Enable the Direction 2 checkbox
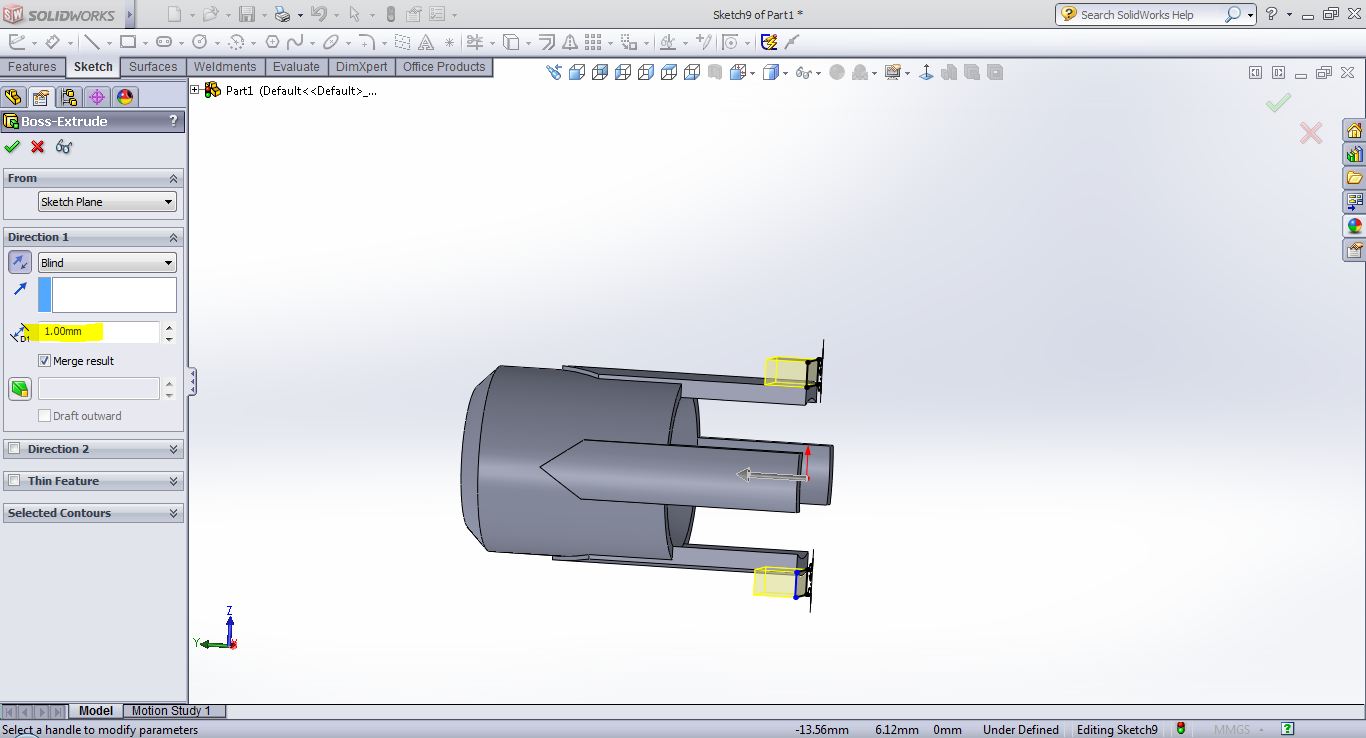The image size is (1366, 738). pyautogui.click(x=14, y=449)
